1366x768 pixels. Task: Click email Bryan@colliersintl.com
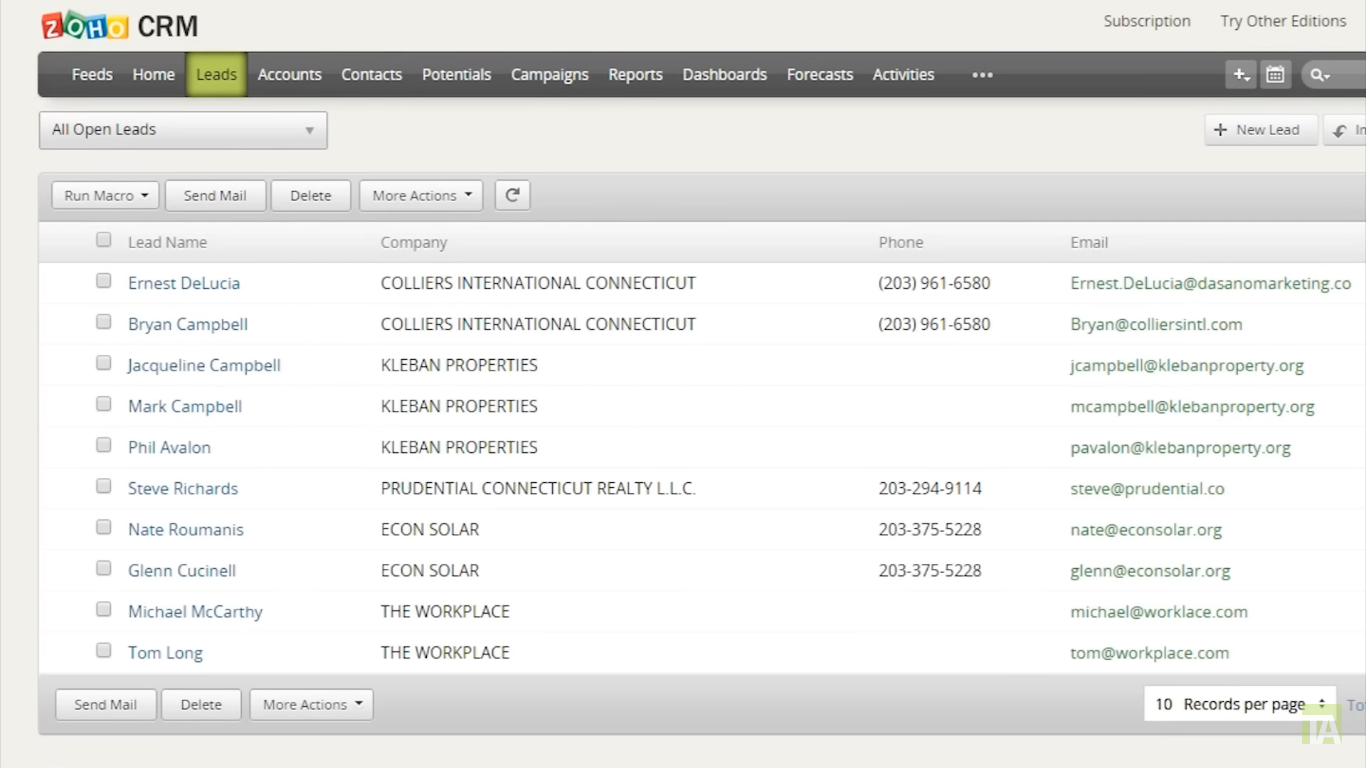point(1156,324)
